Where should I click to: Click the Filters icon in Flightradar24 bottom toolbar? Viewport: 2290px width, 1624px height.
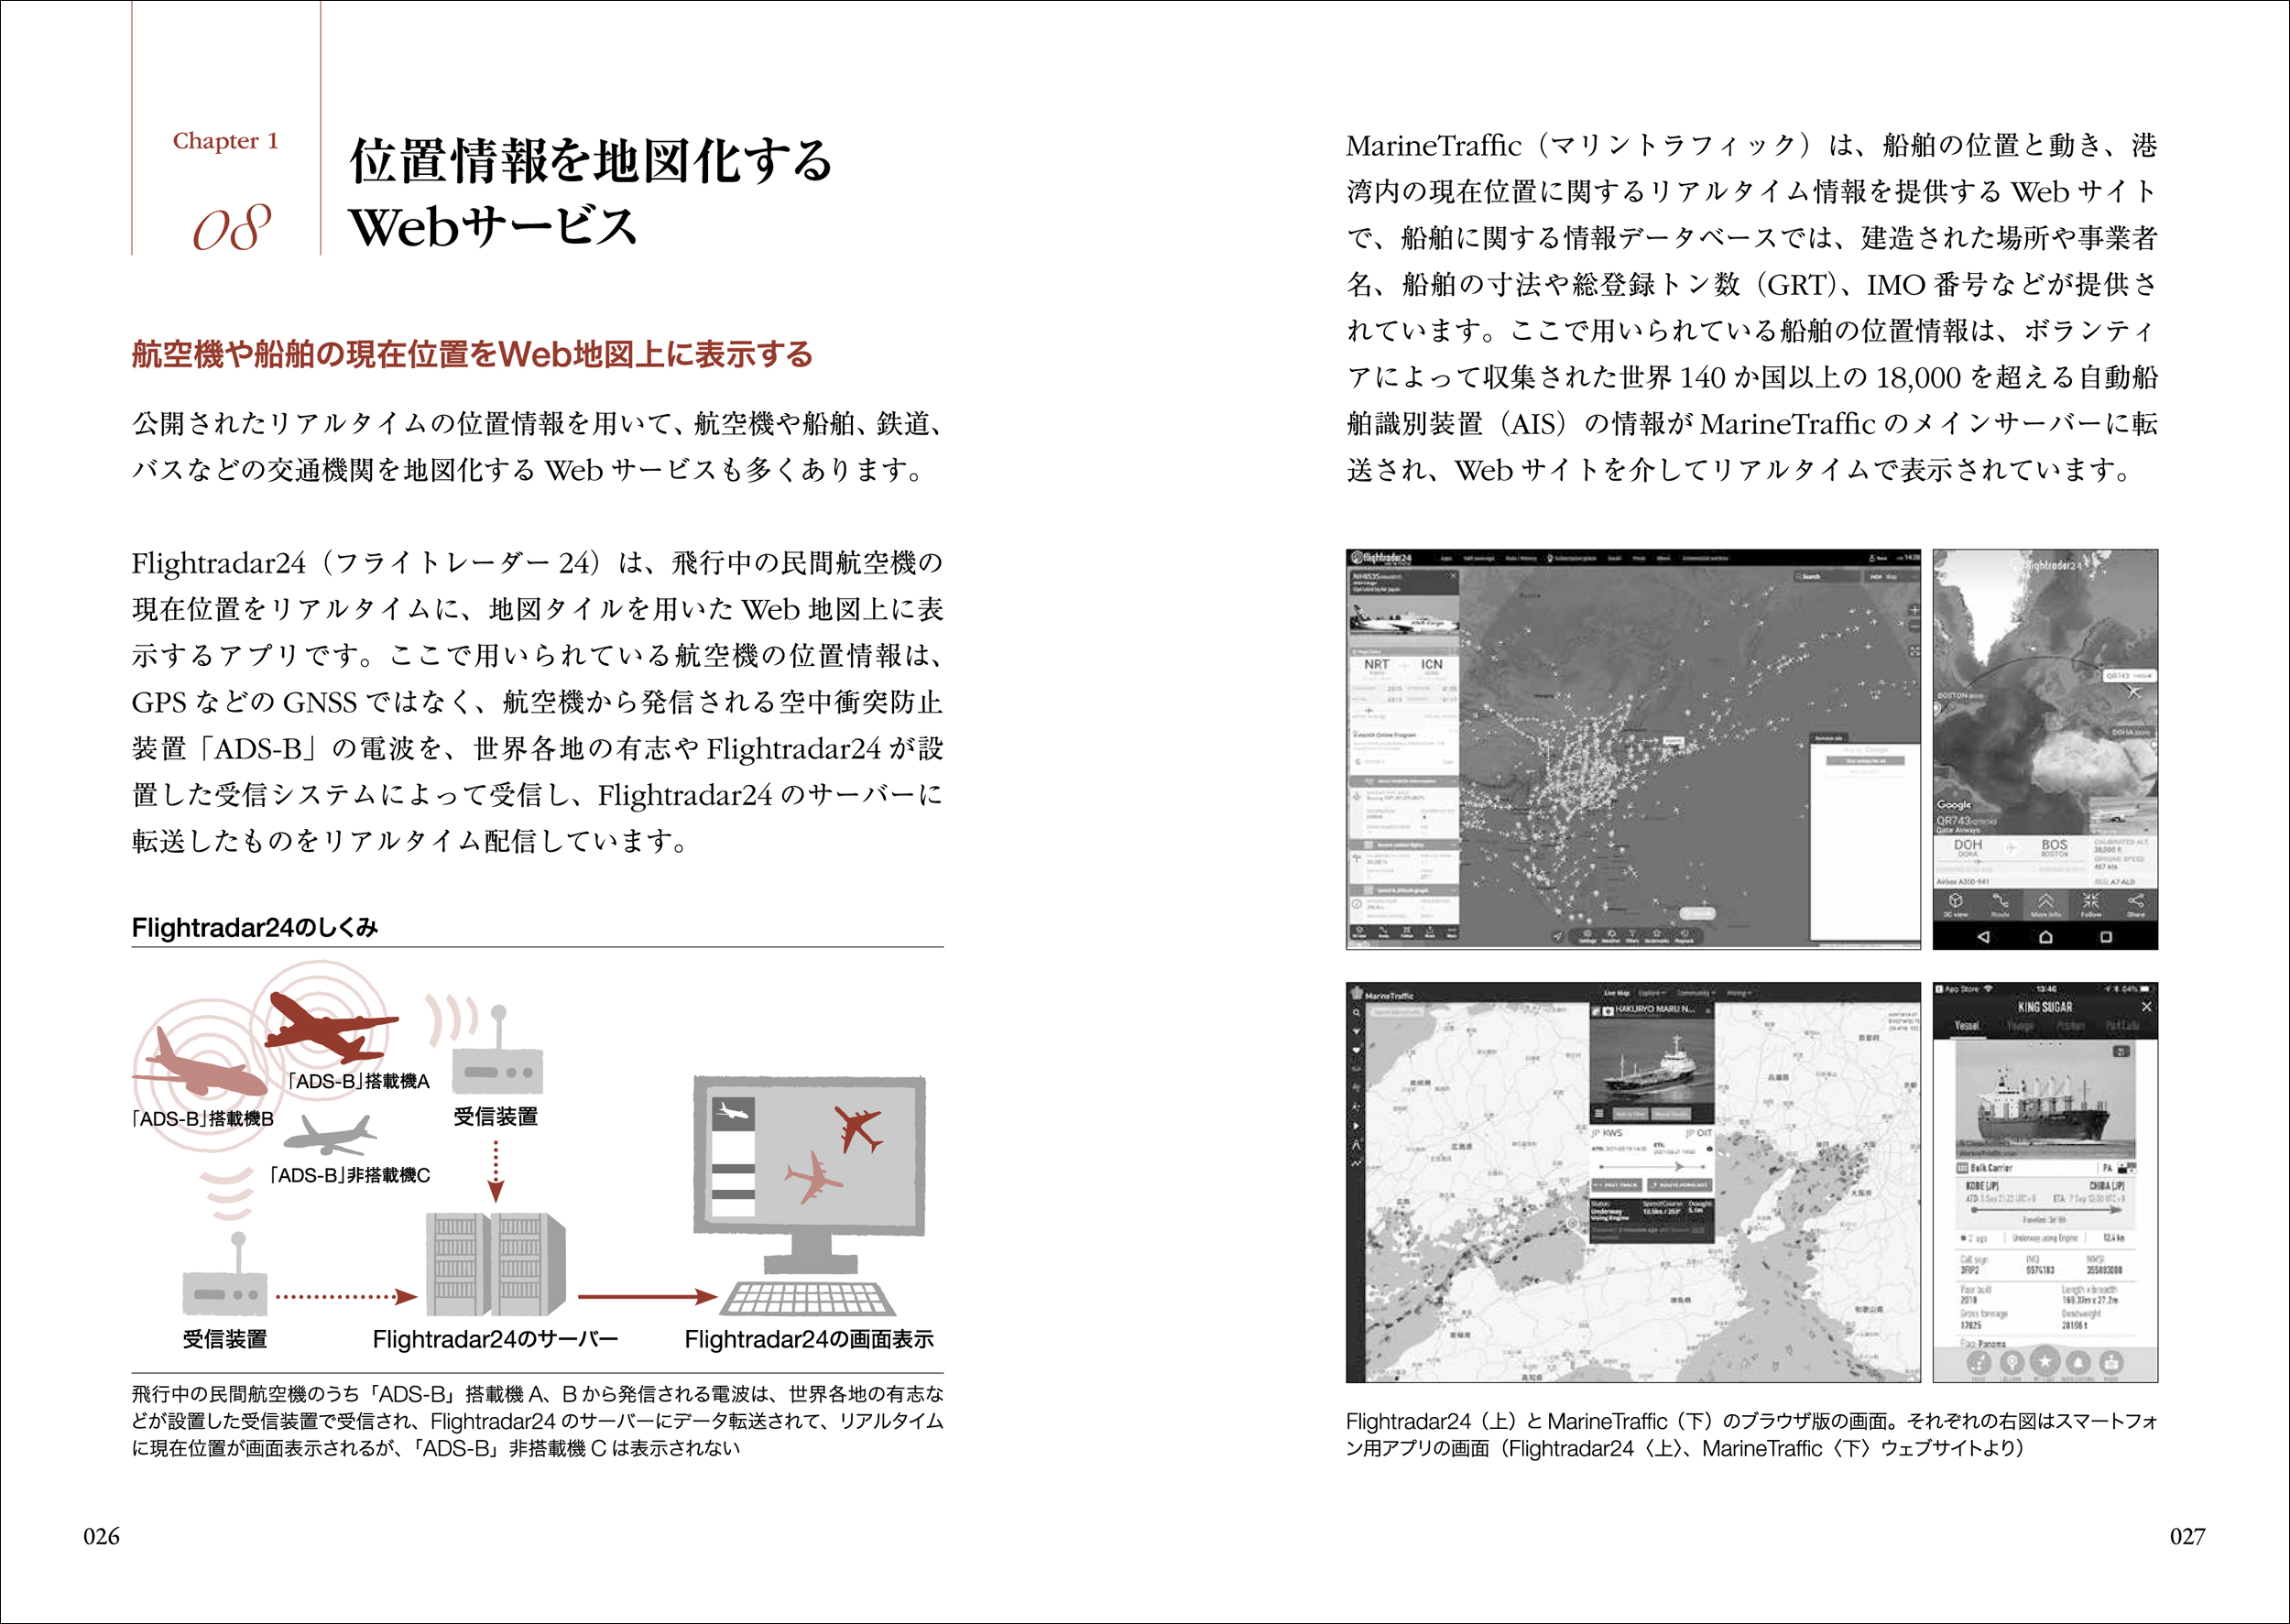[x=1634, y=936]
